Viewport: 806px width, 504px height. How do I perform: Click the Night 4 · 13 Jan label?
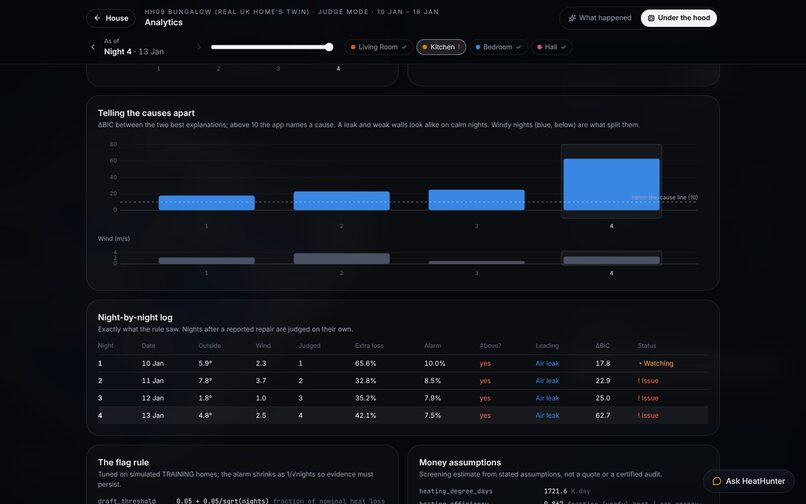point(134,51)
